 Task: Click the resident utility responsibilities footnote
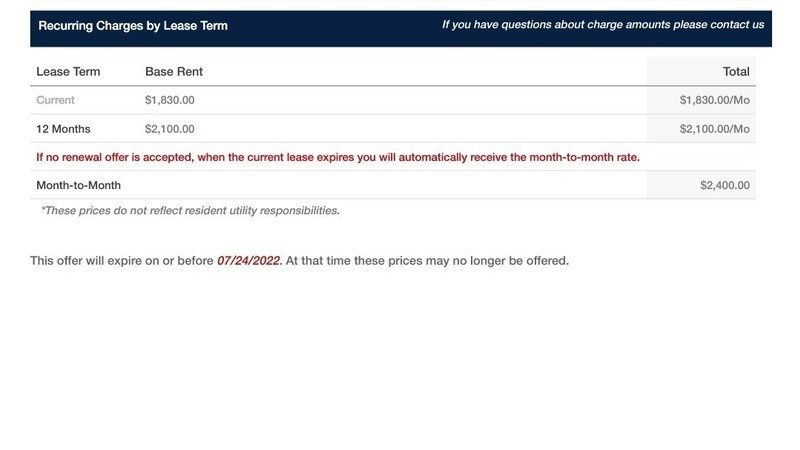190,211
